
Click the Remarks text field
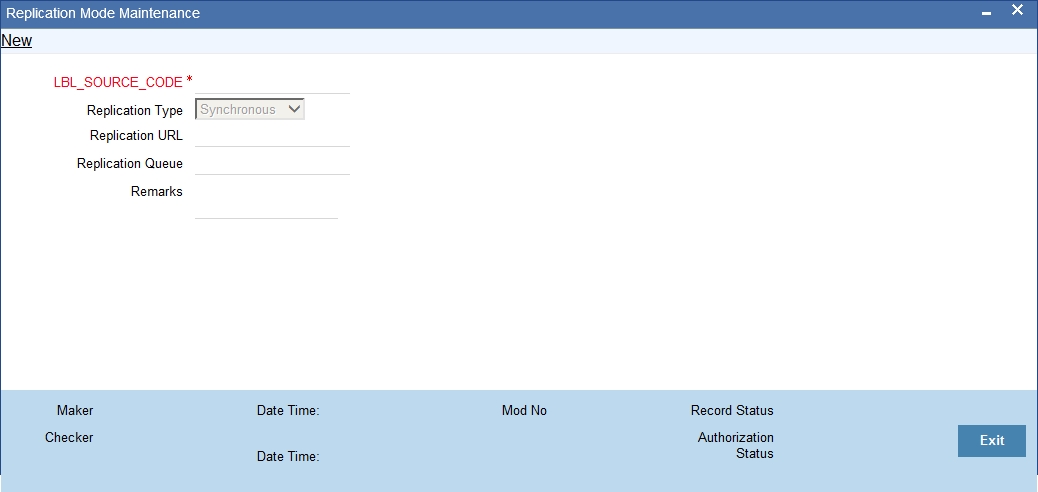click(266, 200)
